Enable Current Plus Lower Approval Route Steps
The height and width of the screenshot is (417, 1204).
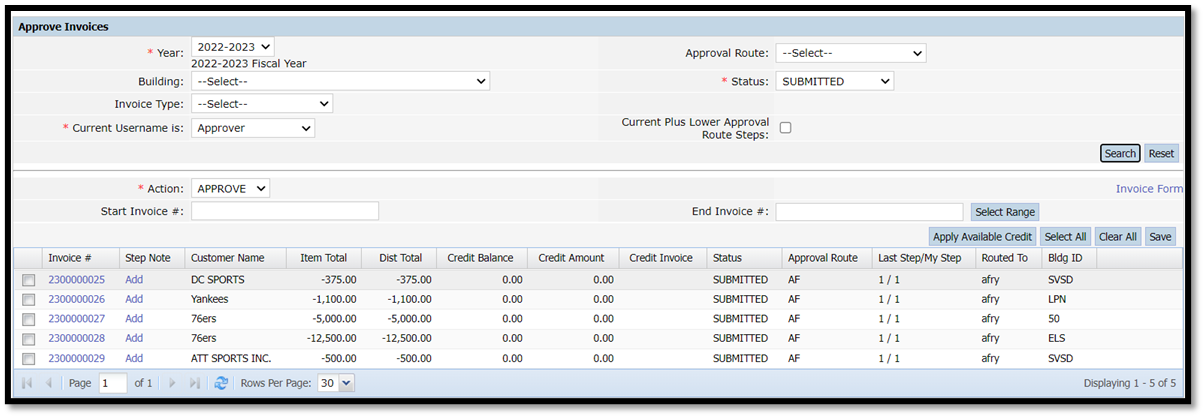click(785, 128)
